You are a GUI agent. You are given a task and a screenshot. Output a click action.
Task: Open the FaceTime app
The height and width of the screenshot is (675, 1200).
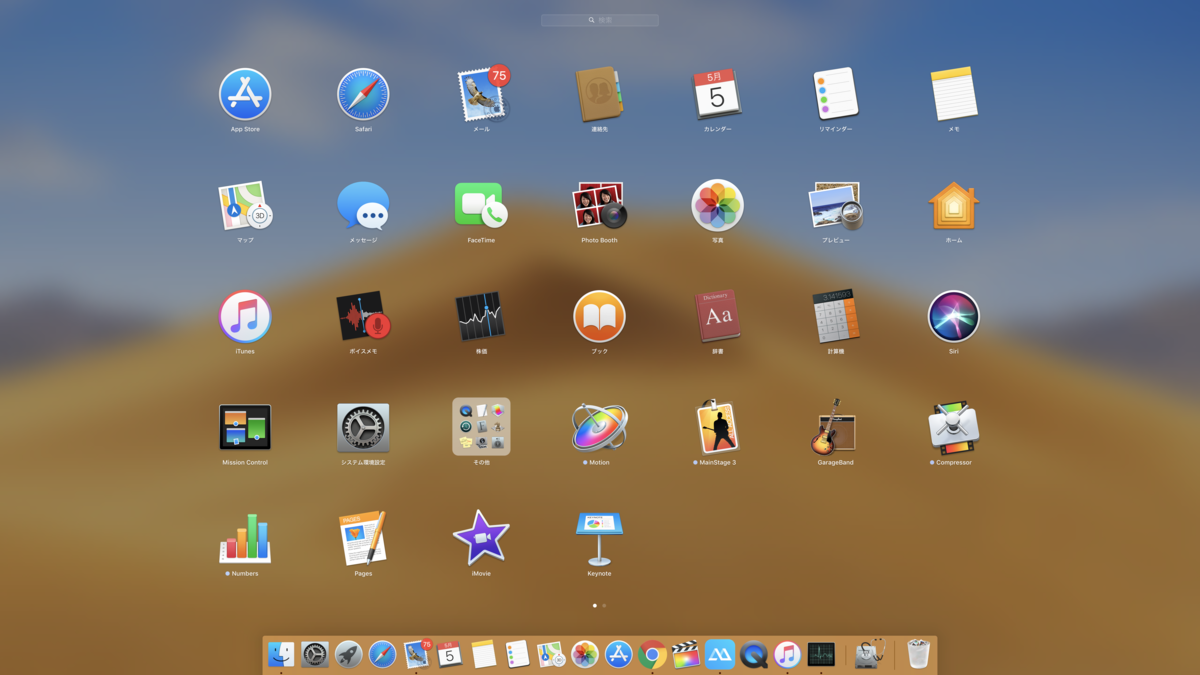(481, 205)
